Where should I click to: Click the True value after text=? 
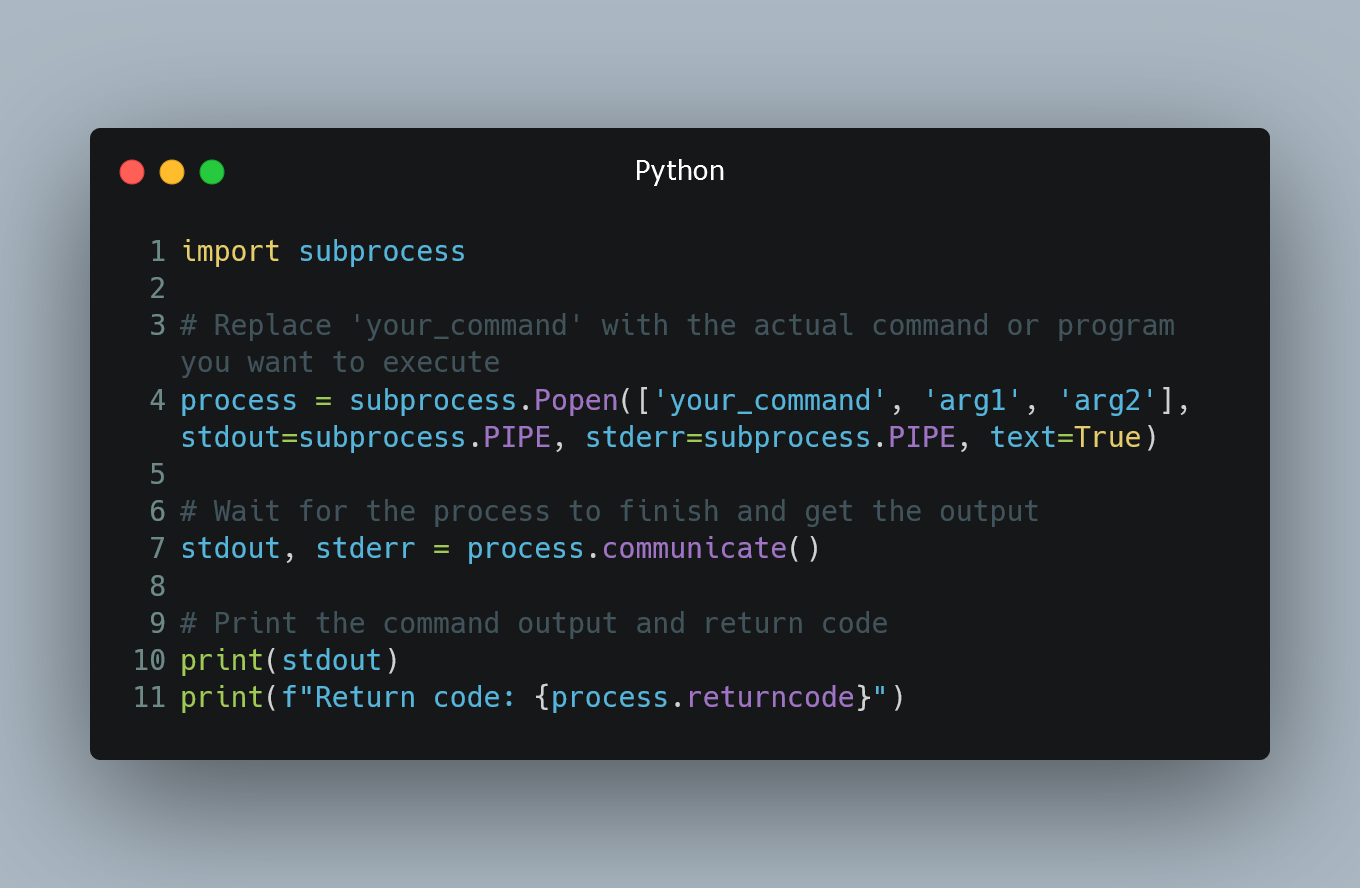pyautogui.click(x=1107, y=438)
